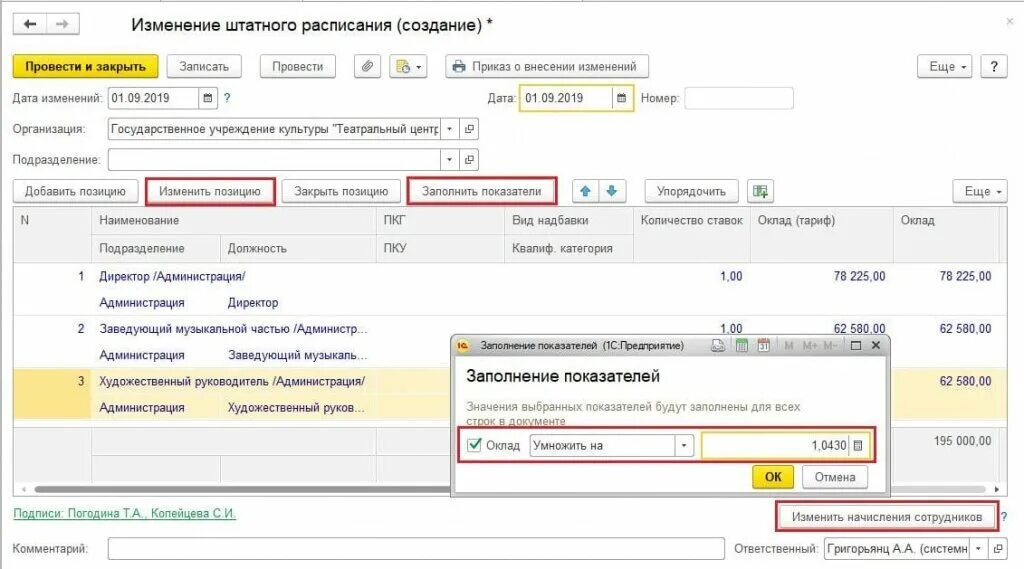Click the Количество ставок column header
The height and width of the screenshot is (569, 1024).
pyautogui.click(x=692, y=221)
